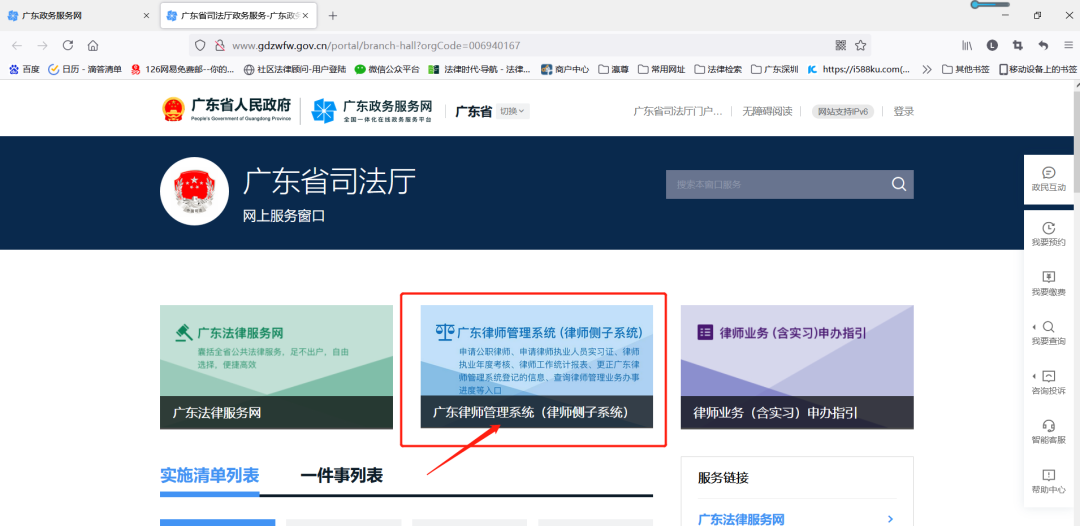Switch to the 广东政务服务网 tab

[x=79, y=15]
